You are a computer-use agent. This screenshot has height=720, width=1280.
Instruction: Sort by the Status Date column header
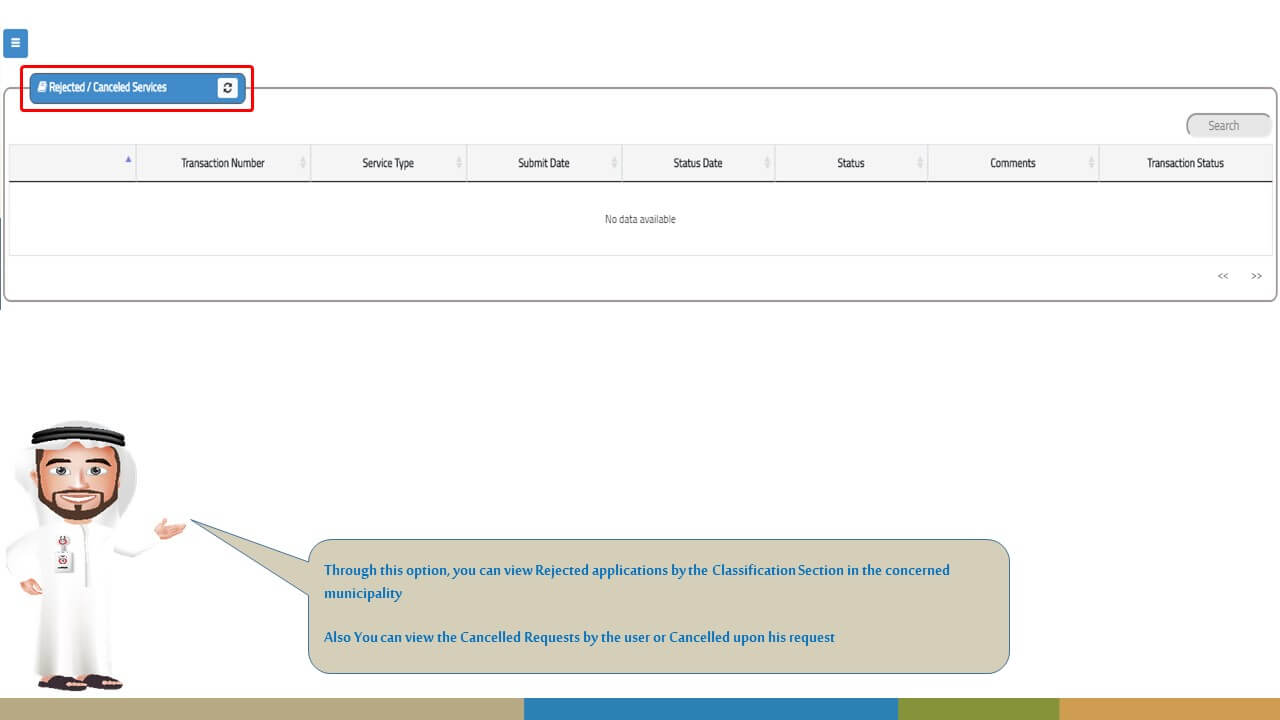point(697,163)
